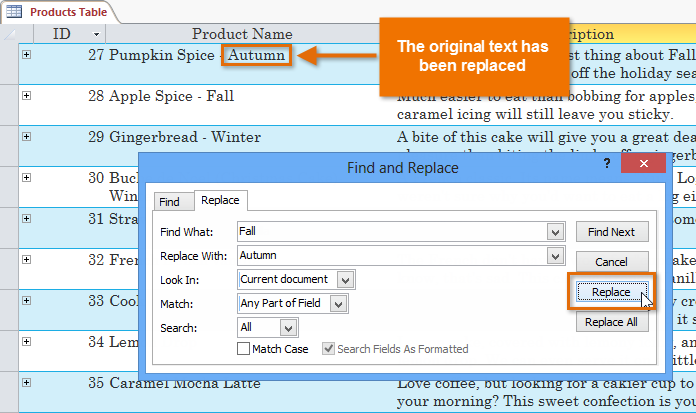696x413 pixels.
Task: Expand the record row with ID 34
Action: coord(27,342)
